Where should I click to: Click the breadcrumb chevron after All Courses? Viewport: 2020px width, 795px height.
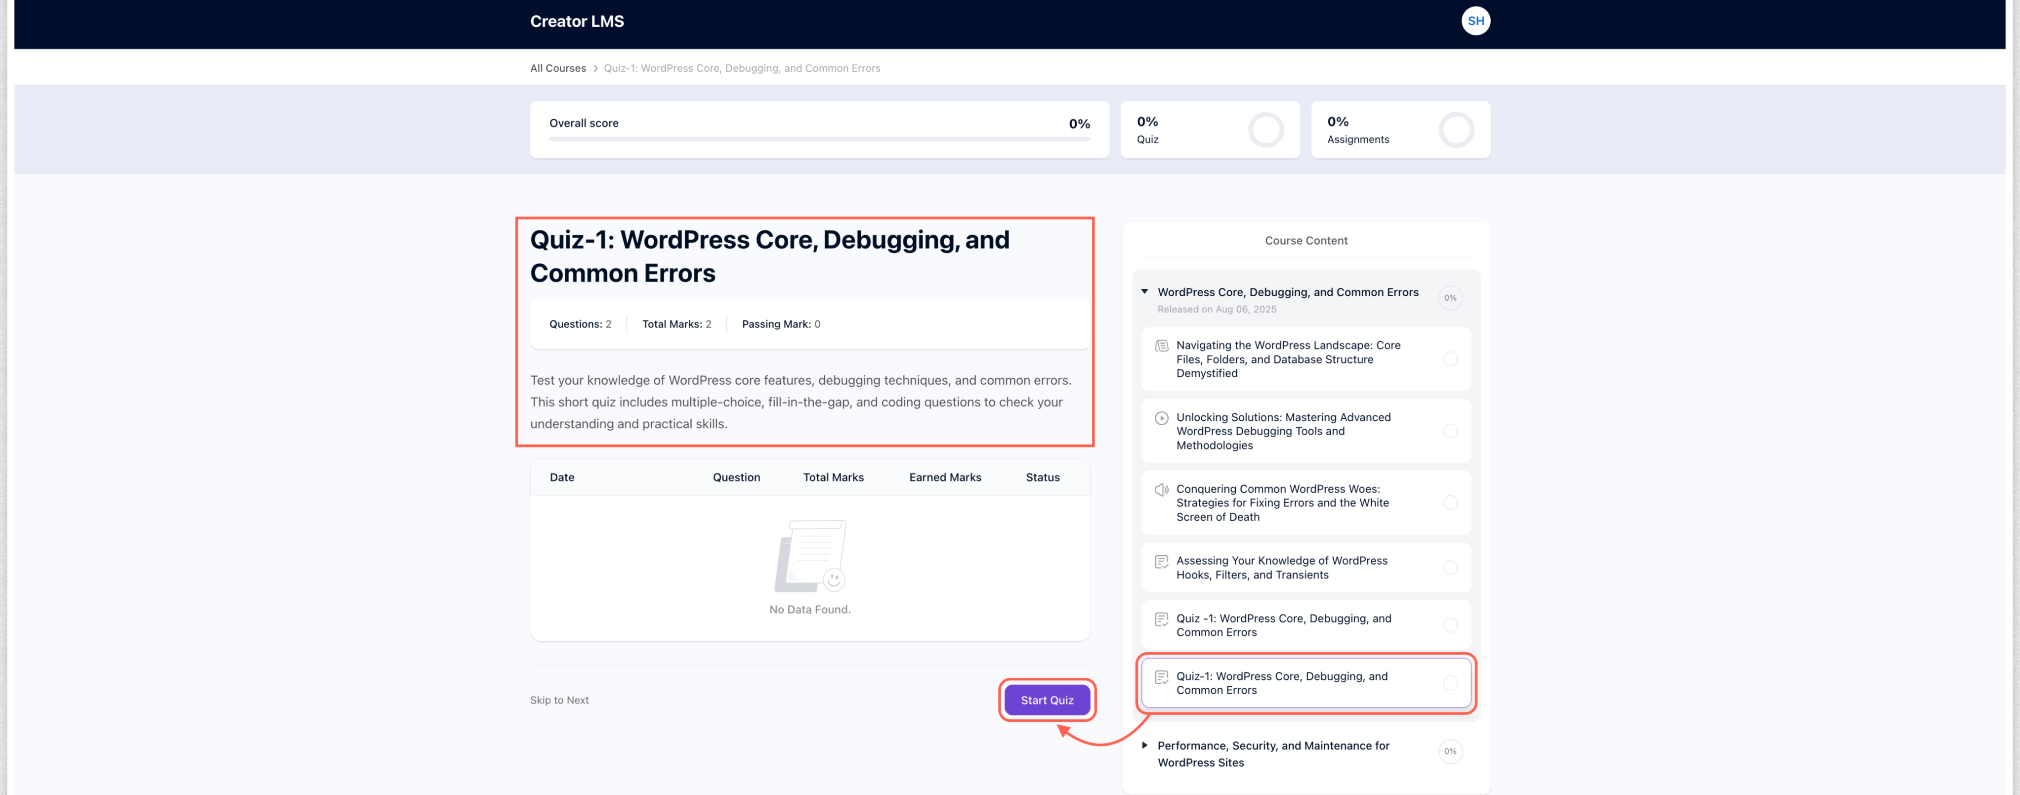(595, 69)
